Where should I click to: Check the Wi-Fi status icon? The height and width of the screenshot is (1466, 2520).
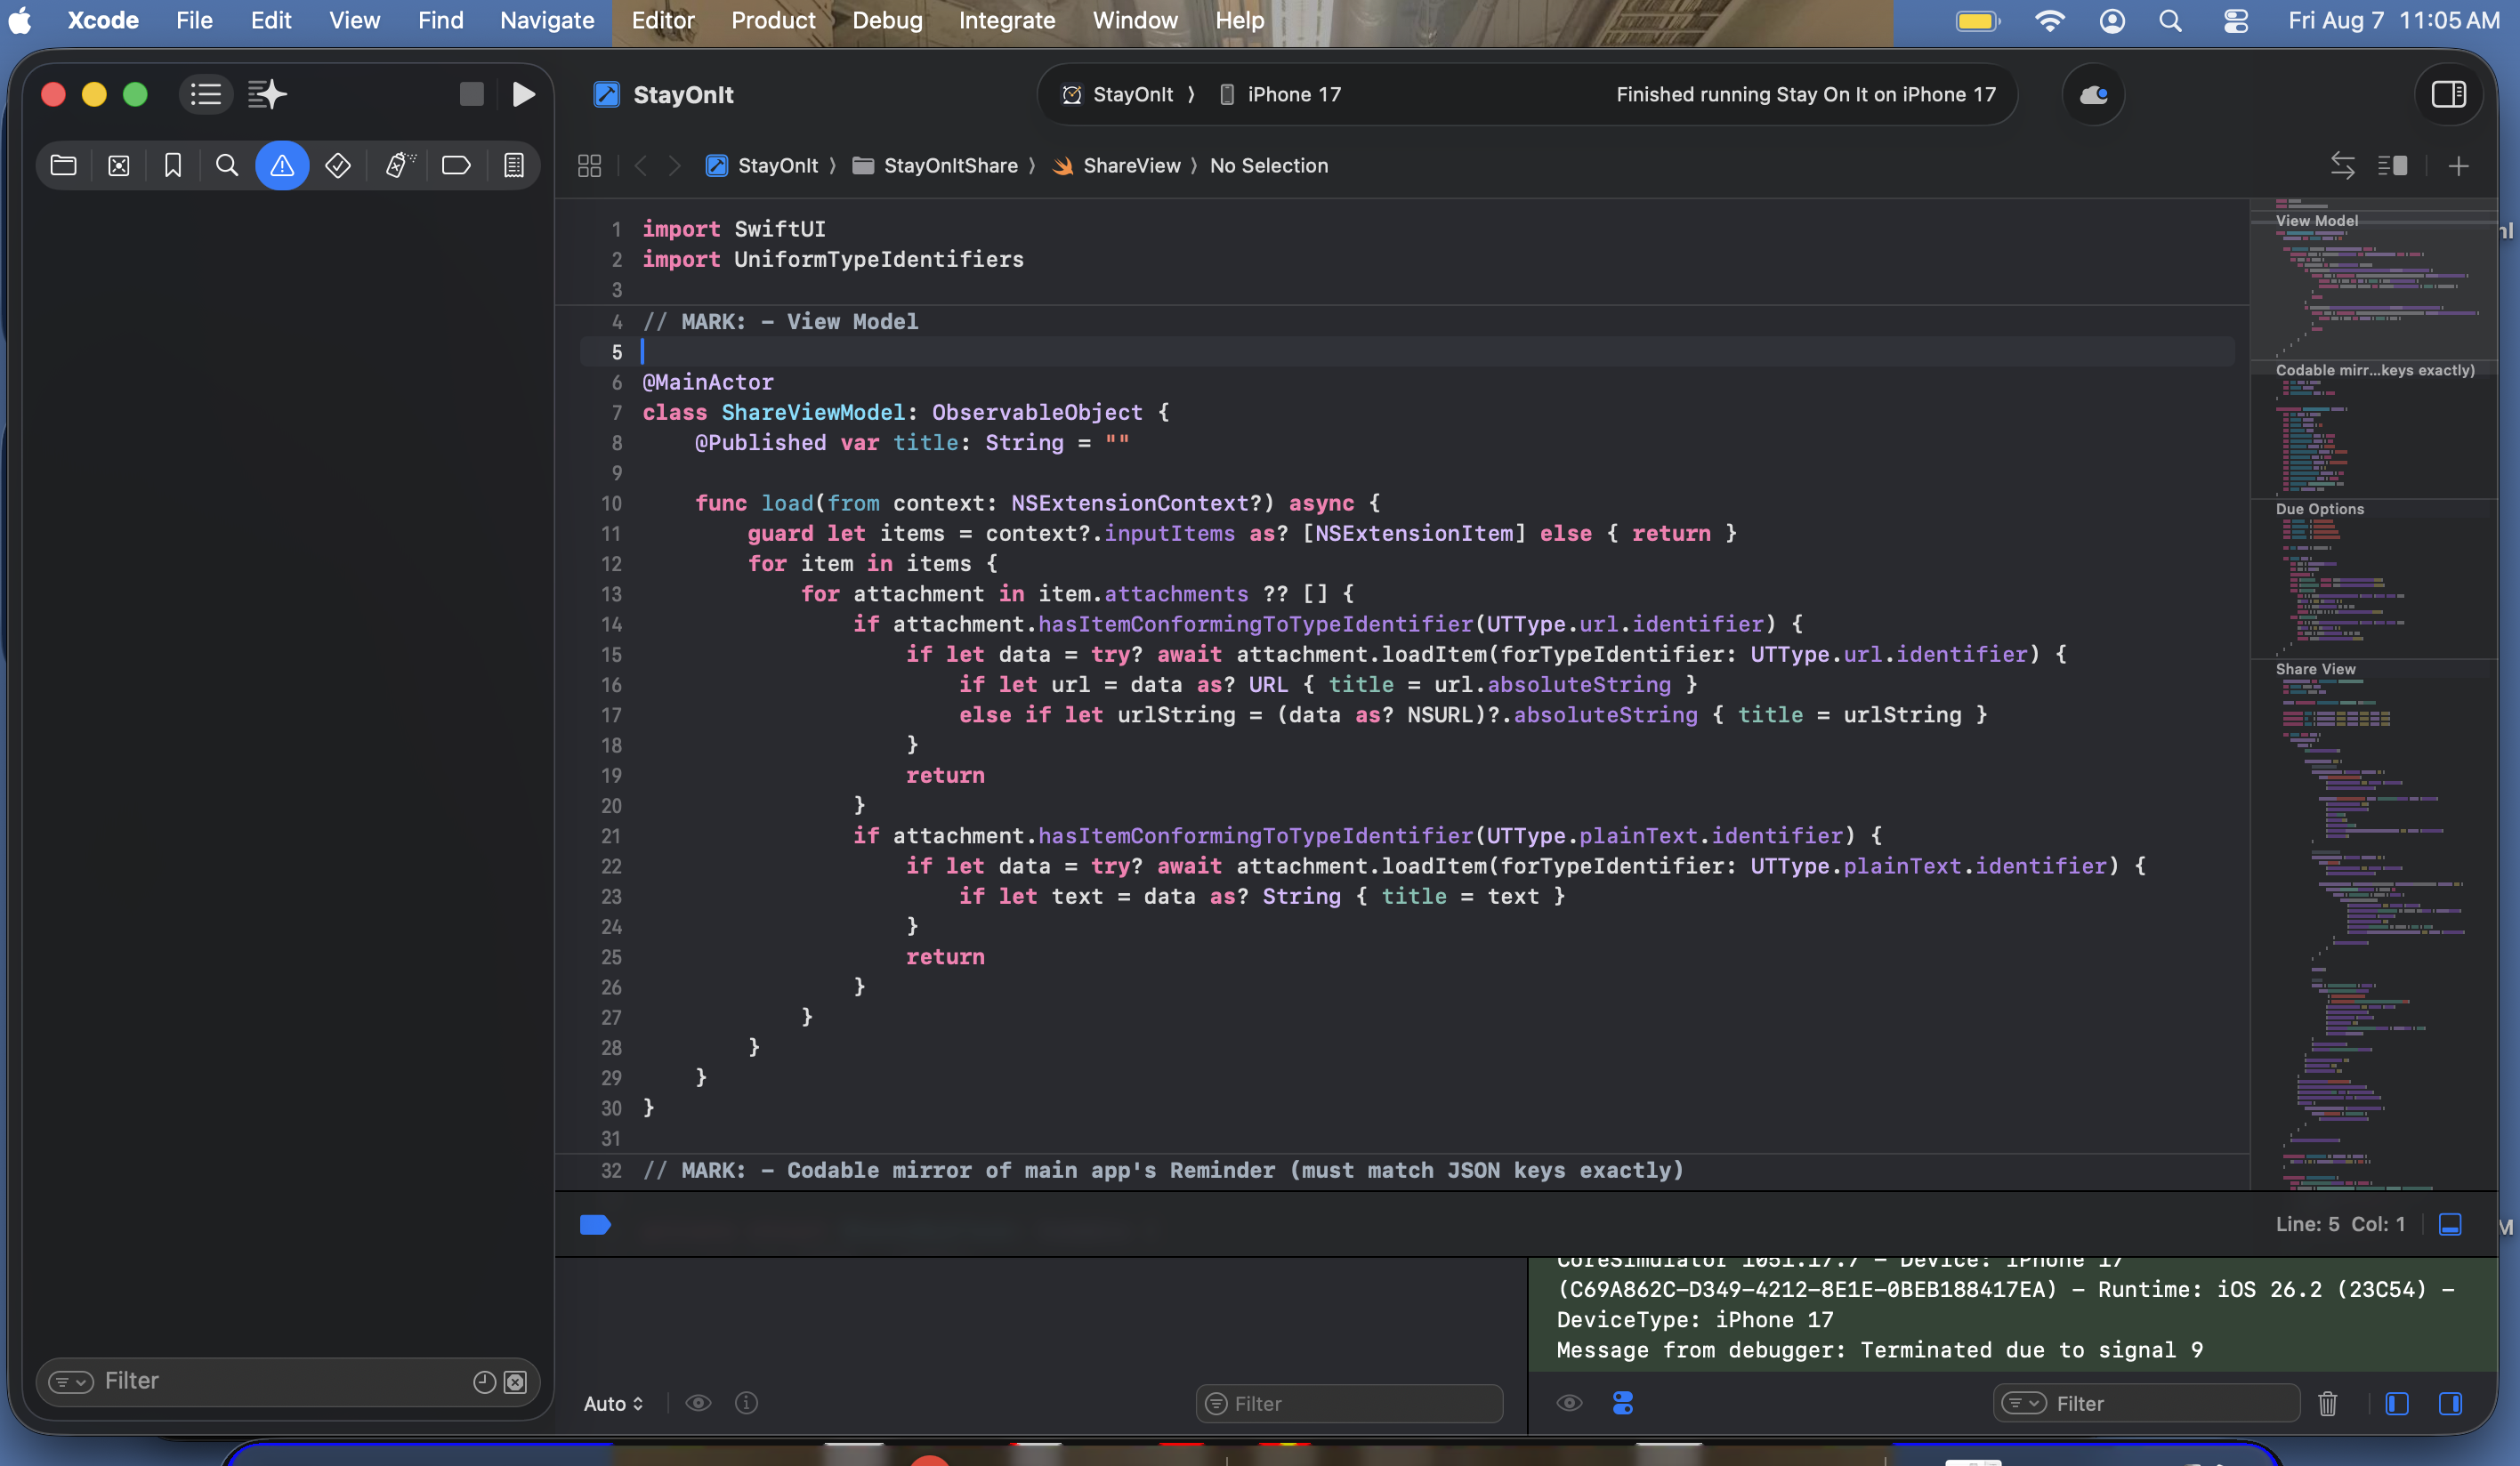[2050, 20]
